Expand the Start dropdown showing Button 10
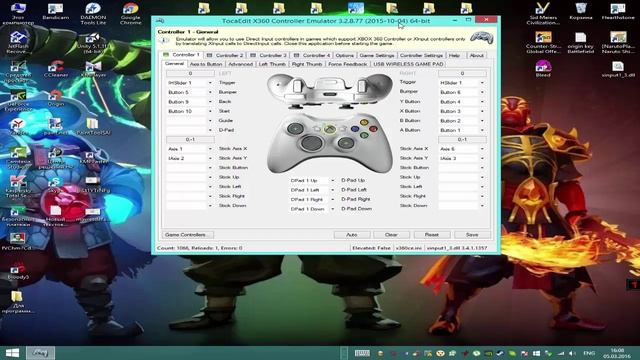This screenshot has height=360, width=640. point(210,111)
